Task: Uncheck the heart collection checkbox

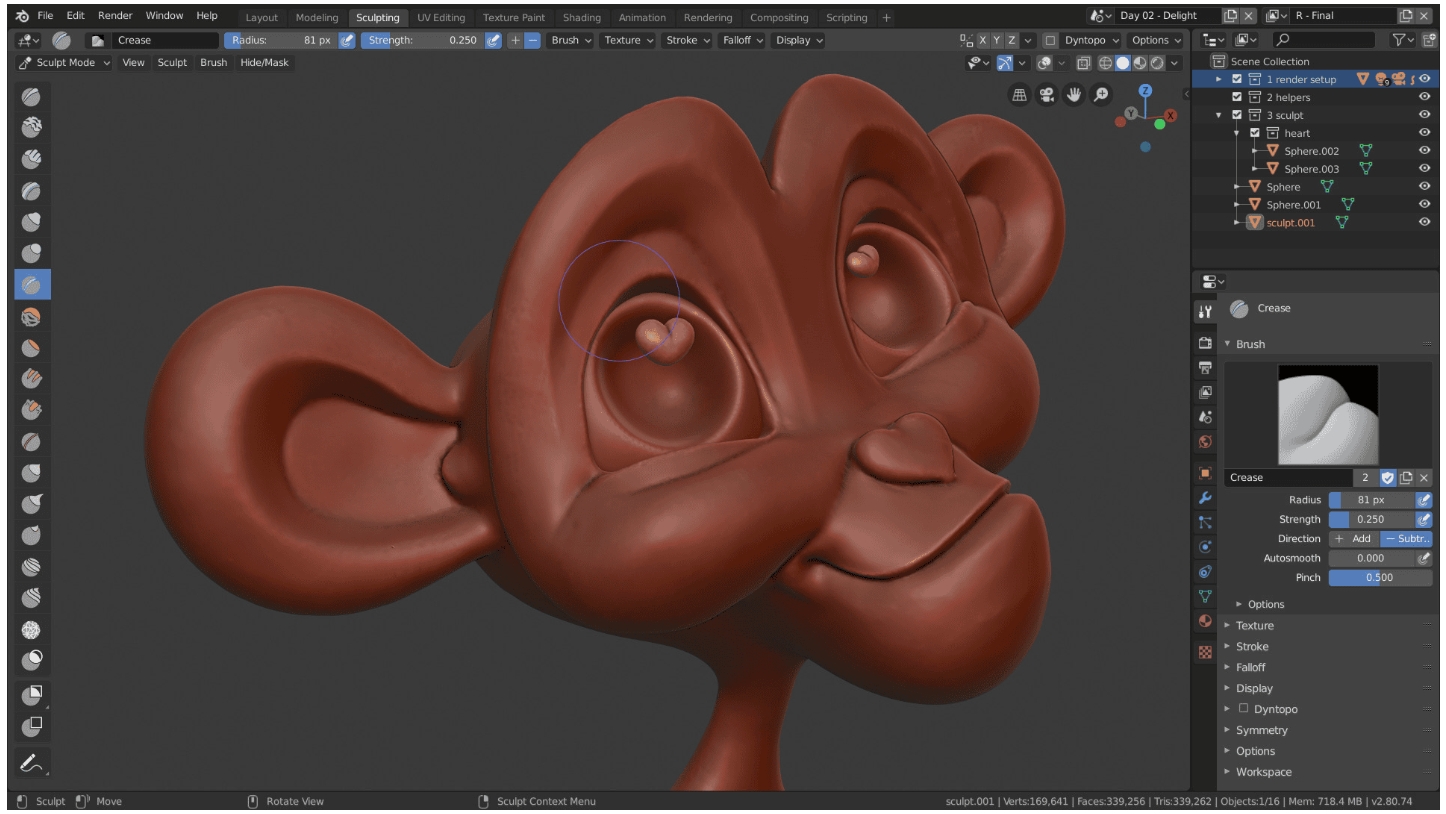Action: click(1255, 133)
